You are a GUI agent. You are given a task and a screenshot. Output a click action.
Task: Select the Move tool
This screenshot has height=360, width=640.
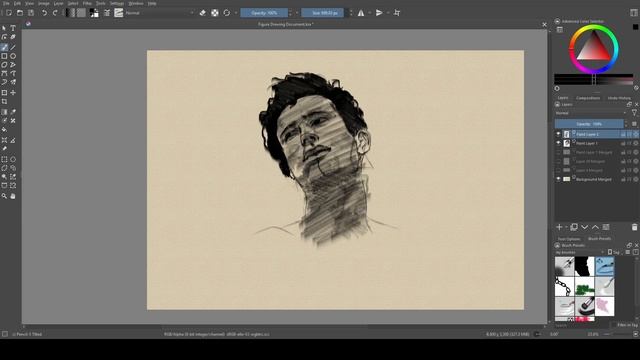pos(13,93)
